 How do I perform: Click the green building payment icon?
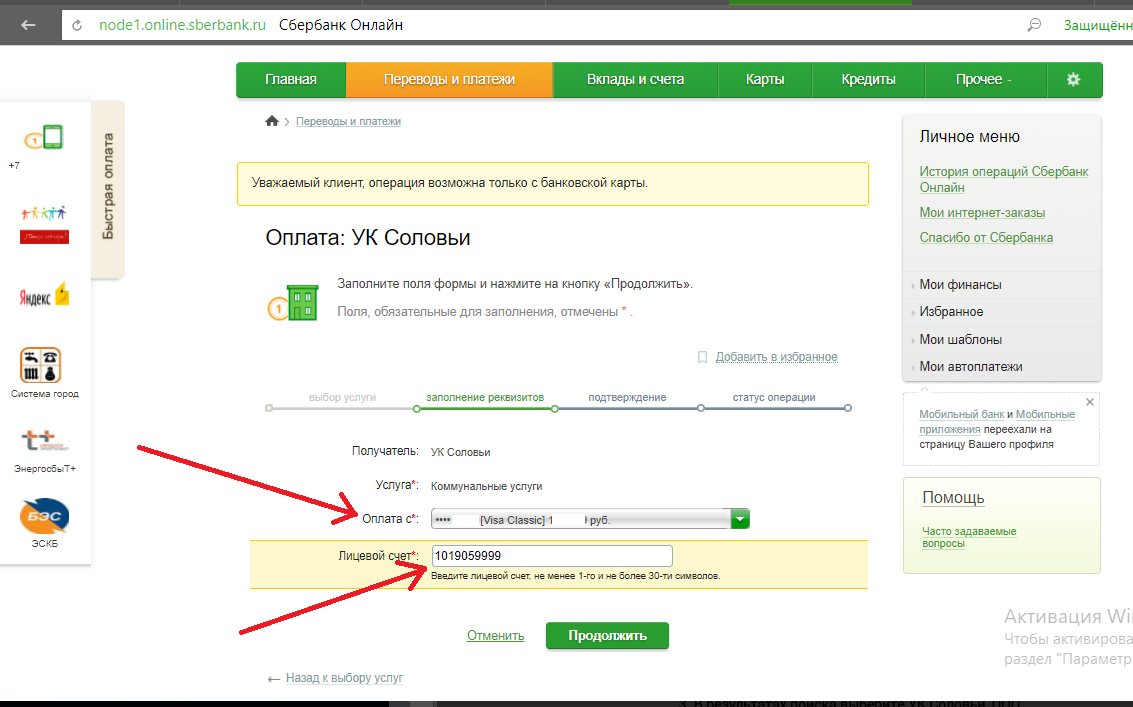(293, 302)
